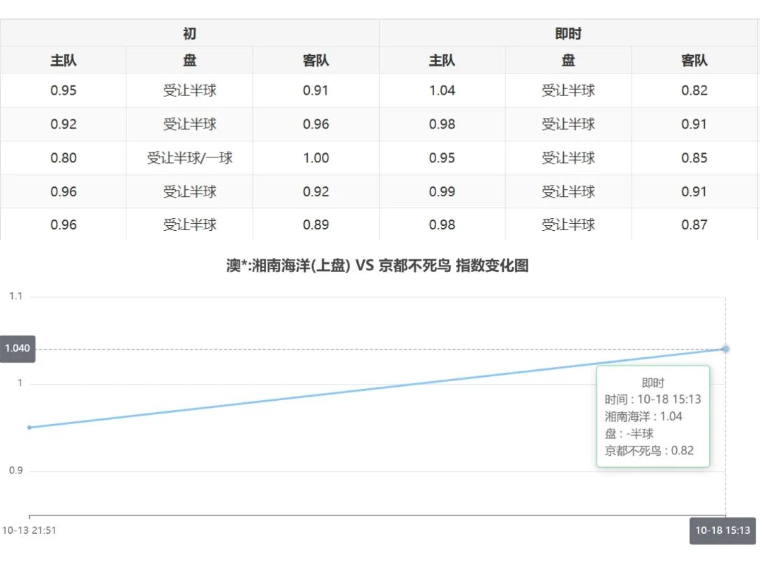Select the 受让半球/一球 handicap cell
This screenshot has width=775, height=569.
click(x=190, y=158)
